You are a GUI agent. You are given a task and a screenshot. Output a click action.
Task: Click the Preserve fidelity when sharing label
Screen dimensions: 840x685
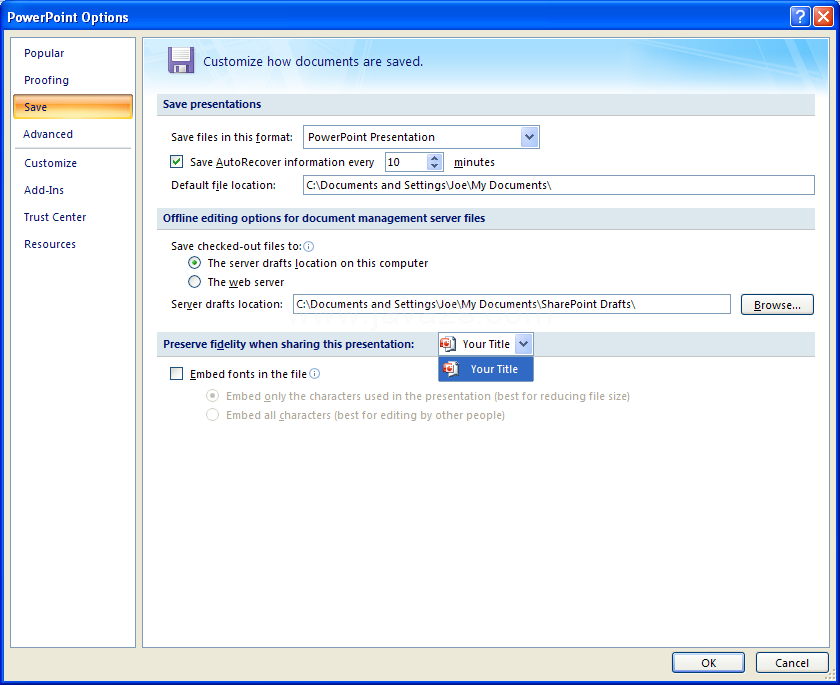(x=289, y=344)
